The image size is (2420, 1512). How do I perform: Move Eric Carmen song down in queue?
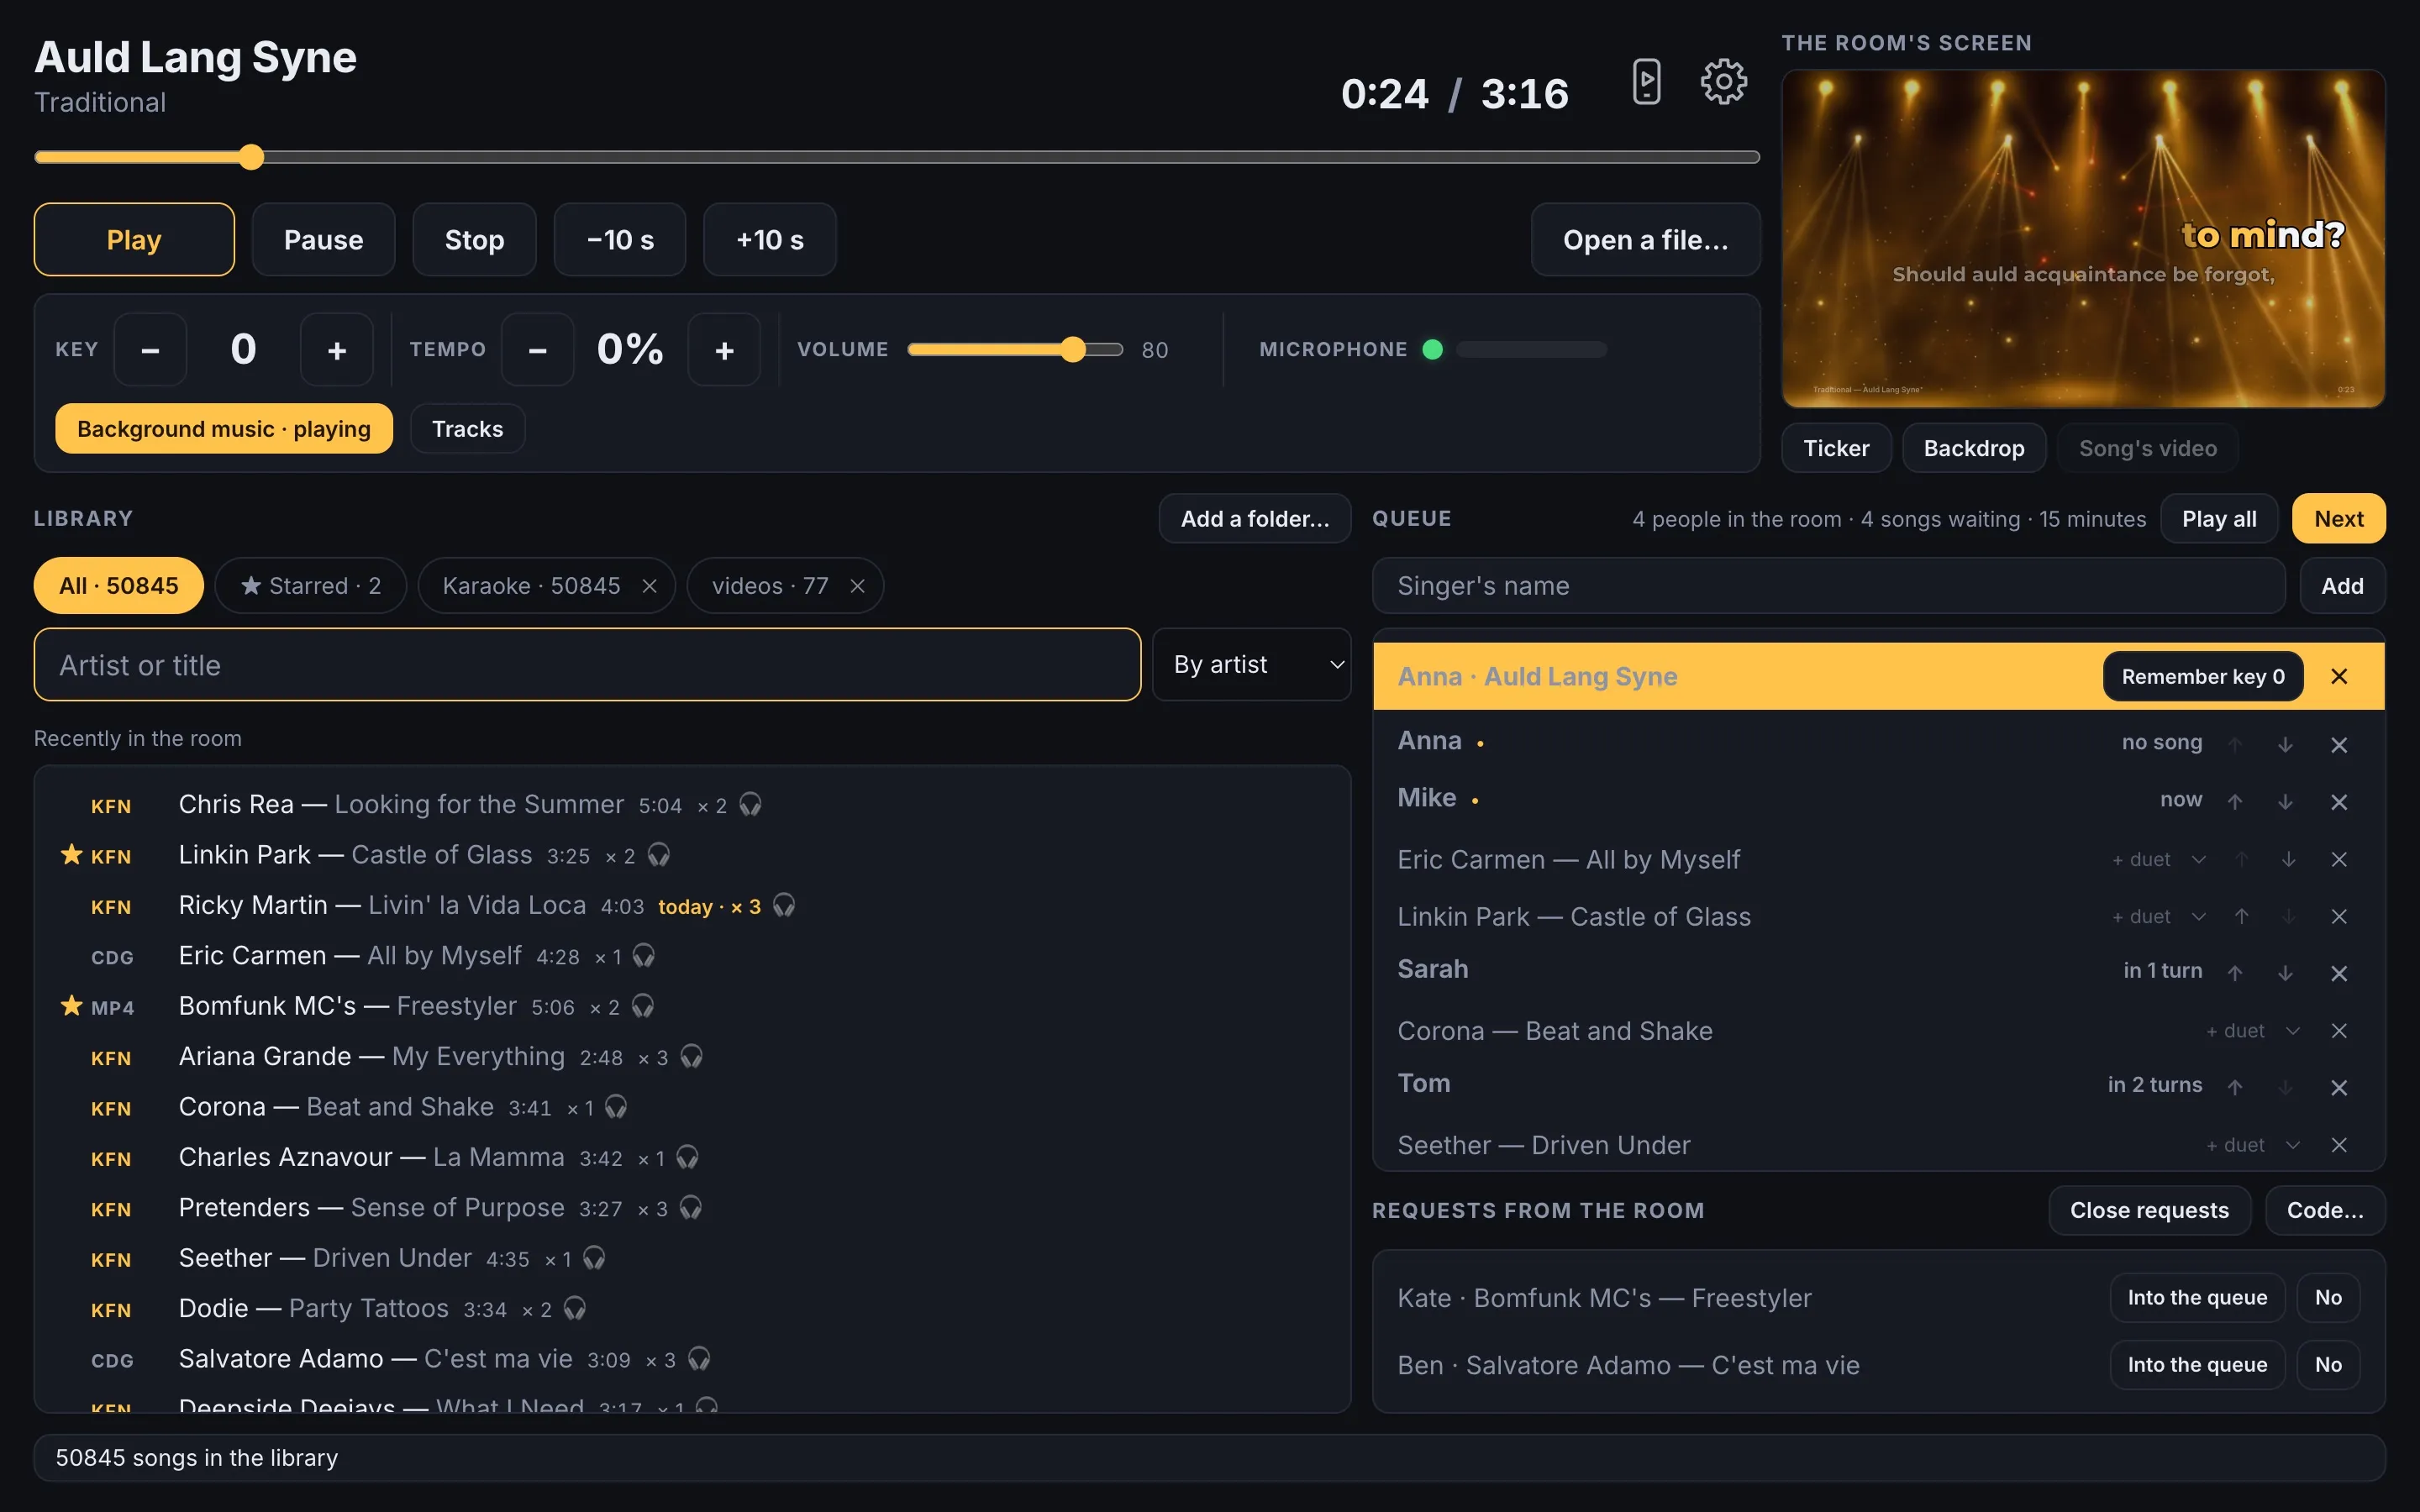click(2288, 860)
